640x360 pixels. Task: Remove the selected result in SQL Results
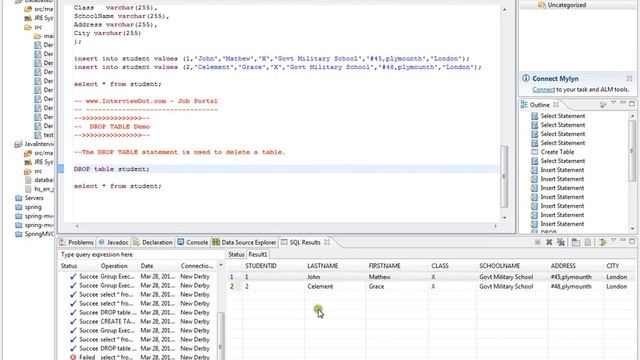coord(549,242)
